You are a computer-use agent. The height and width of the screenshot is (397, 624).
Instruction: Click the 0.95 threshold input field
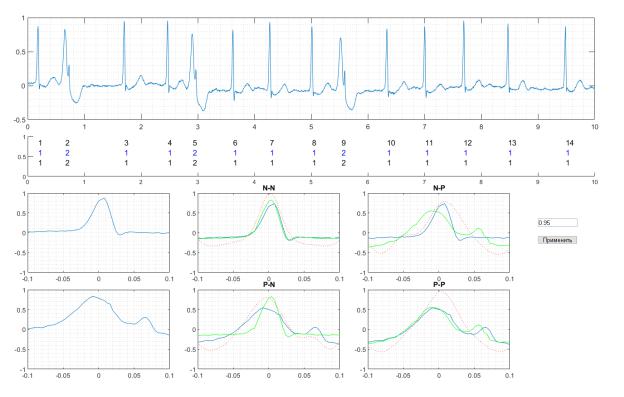tap(557, 223)
